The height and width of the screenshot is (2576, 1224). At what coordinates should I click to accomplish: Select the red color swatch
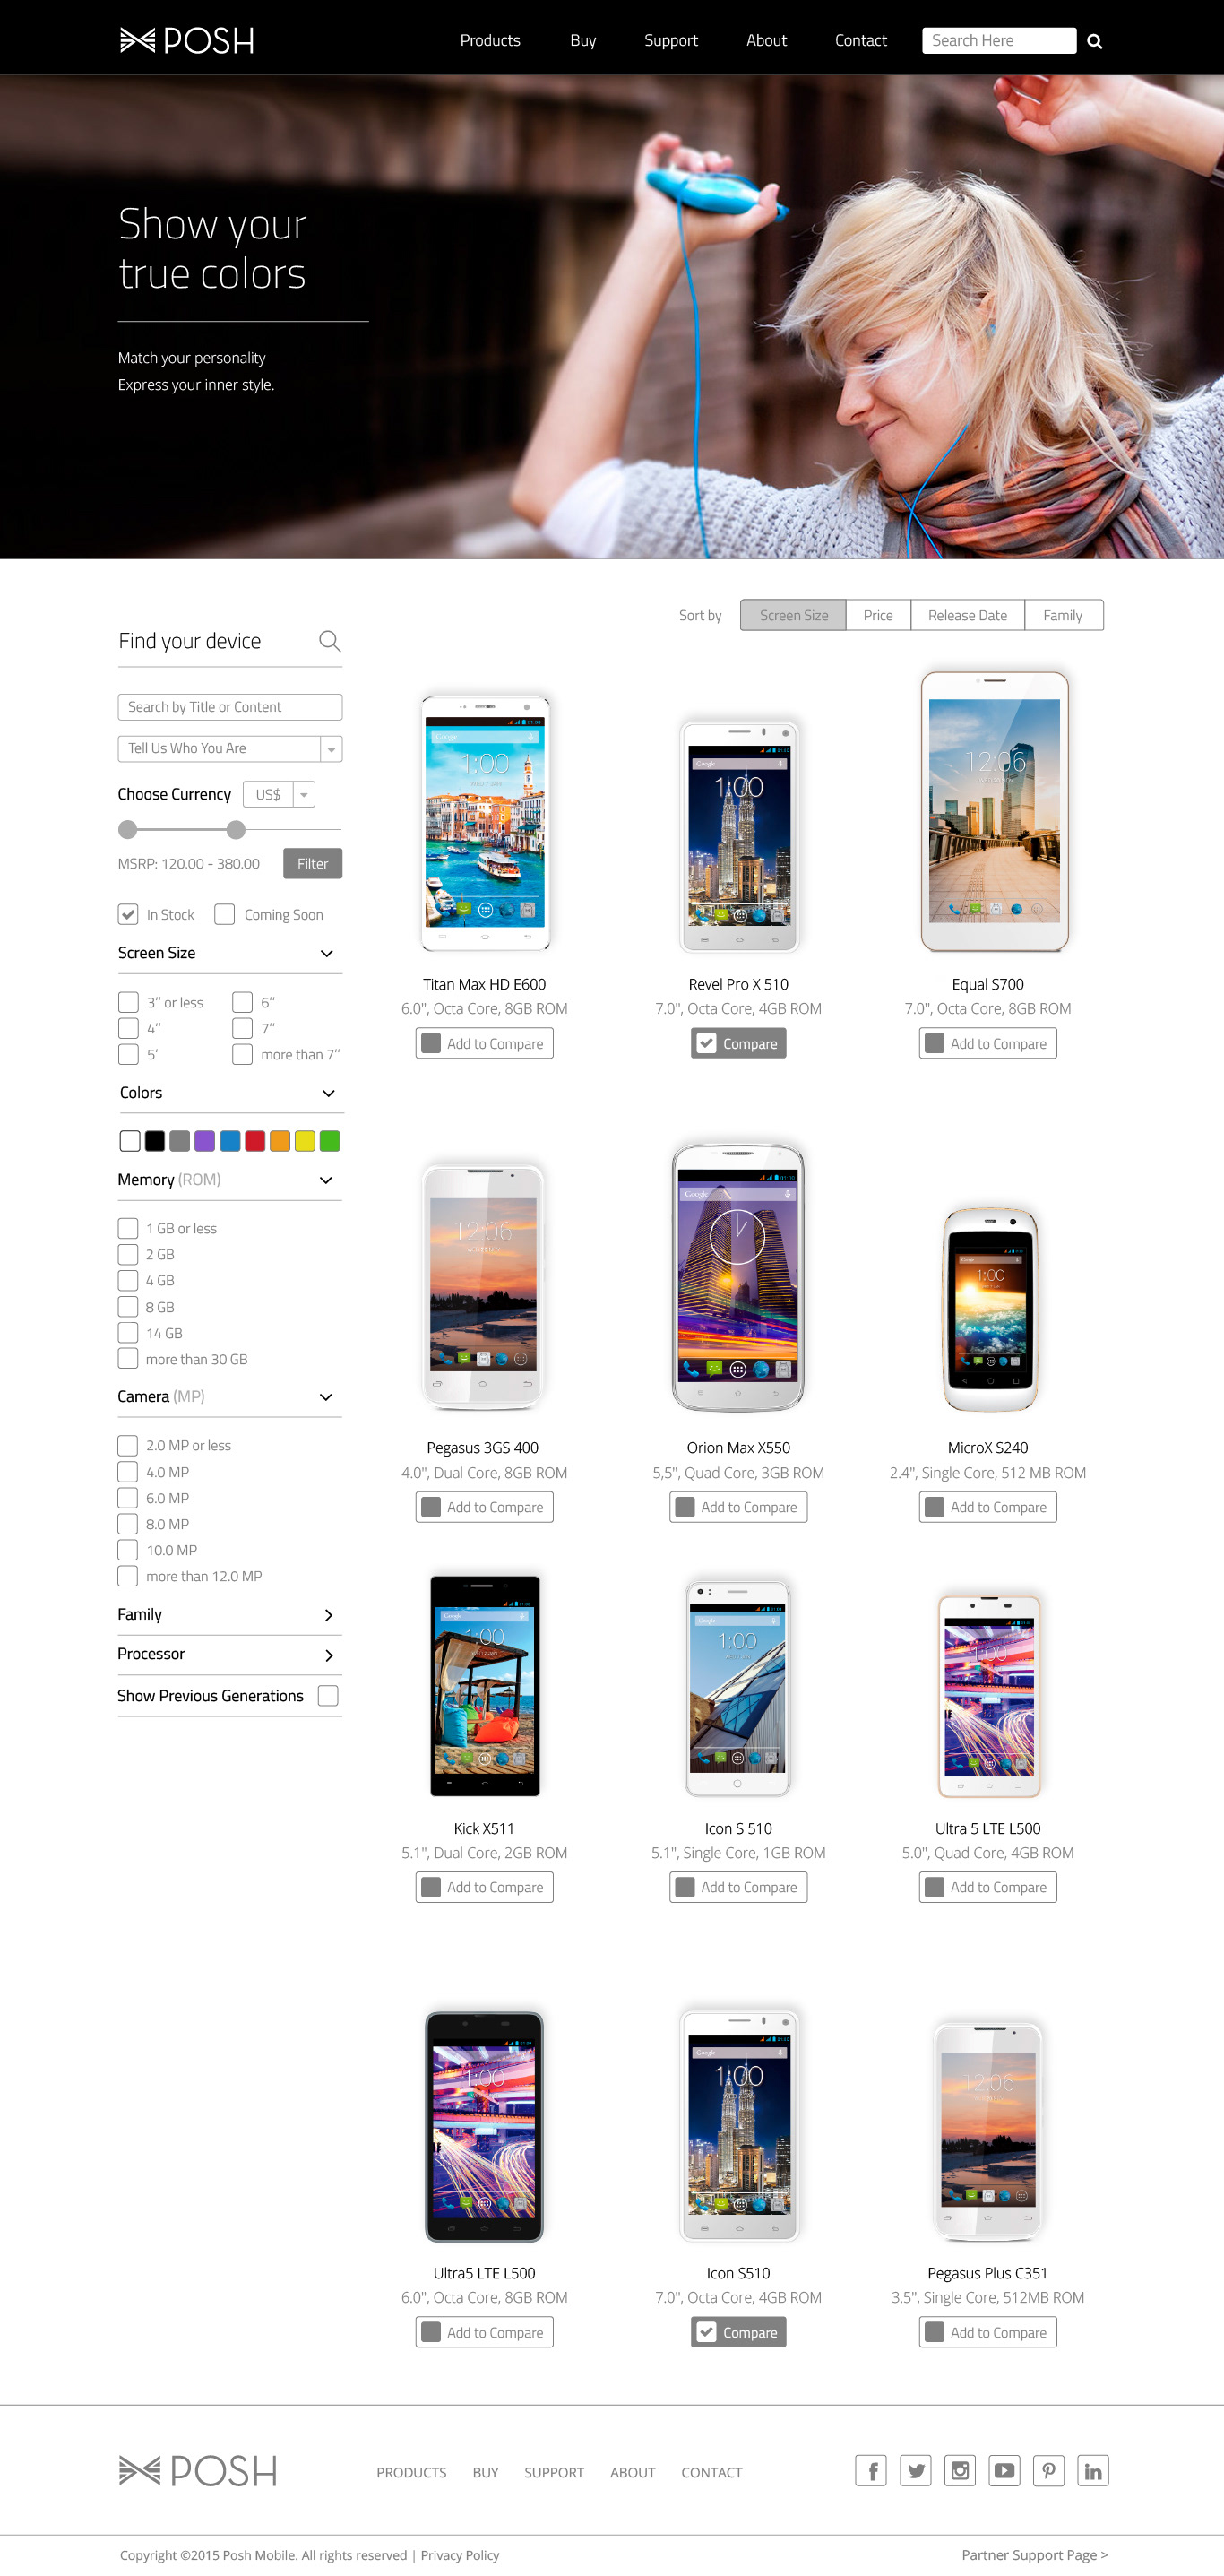(255, 1141)
